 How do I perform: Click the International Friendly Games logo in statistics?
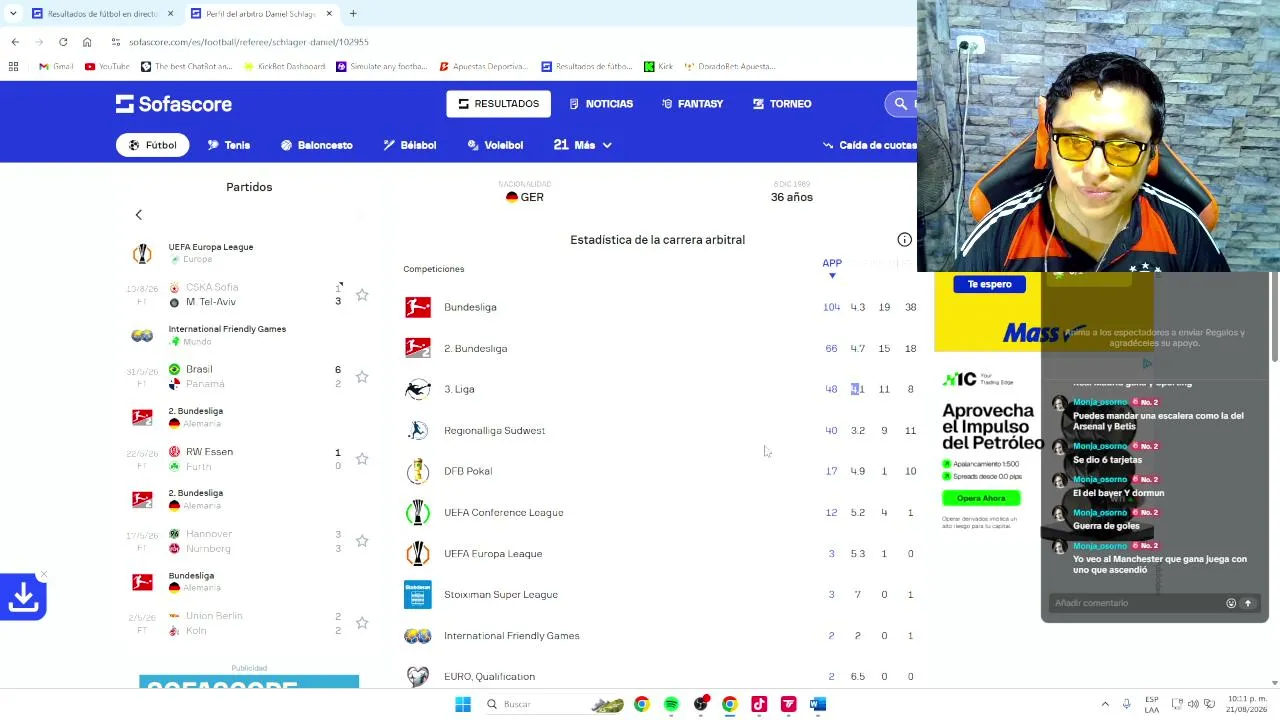(418, 636)
